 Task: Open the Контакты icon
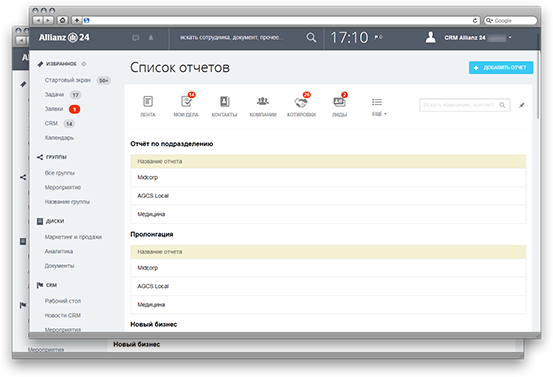[x=225, y=102]
